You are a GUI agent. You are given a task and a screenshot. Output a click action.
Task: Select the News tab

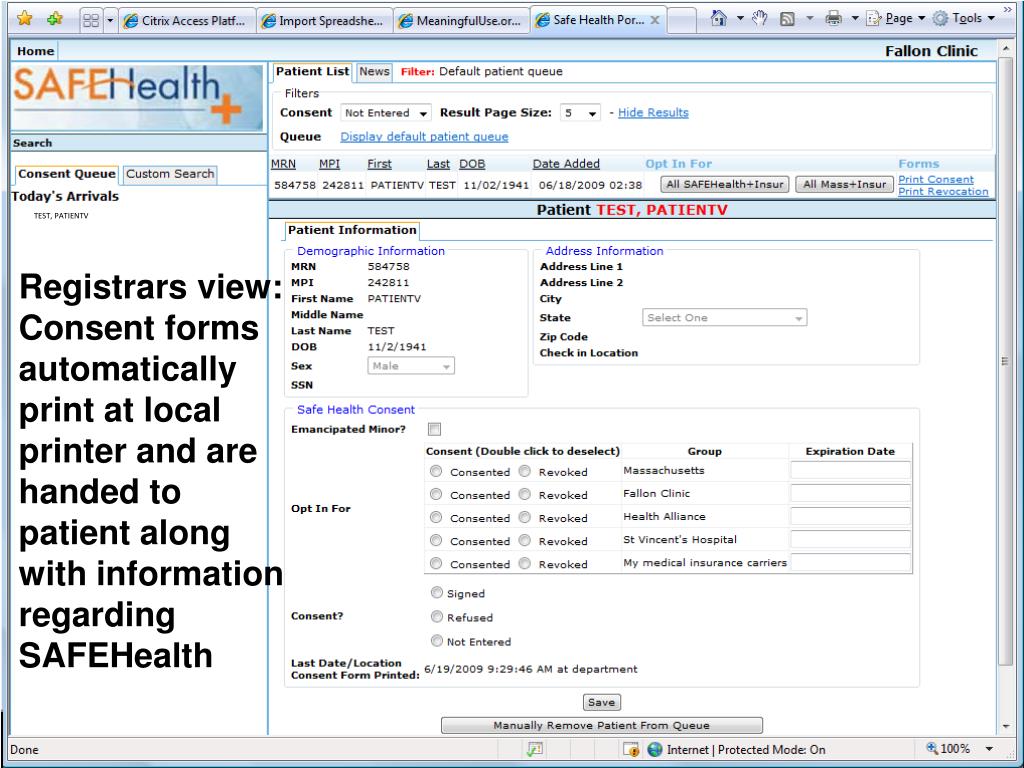point(374,71)
